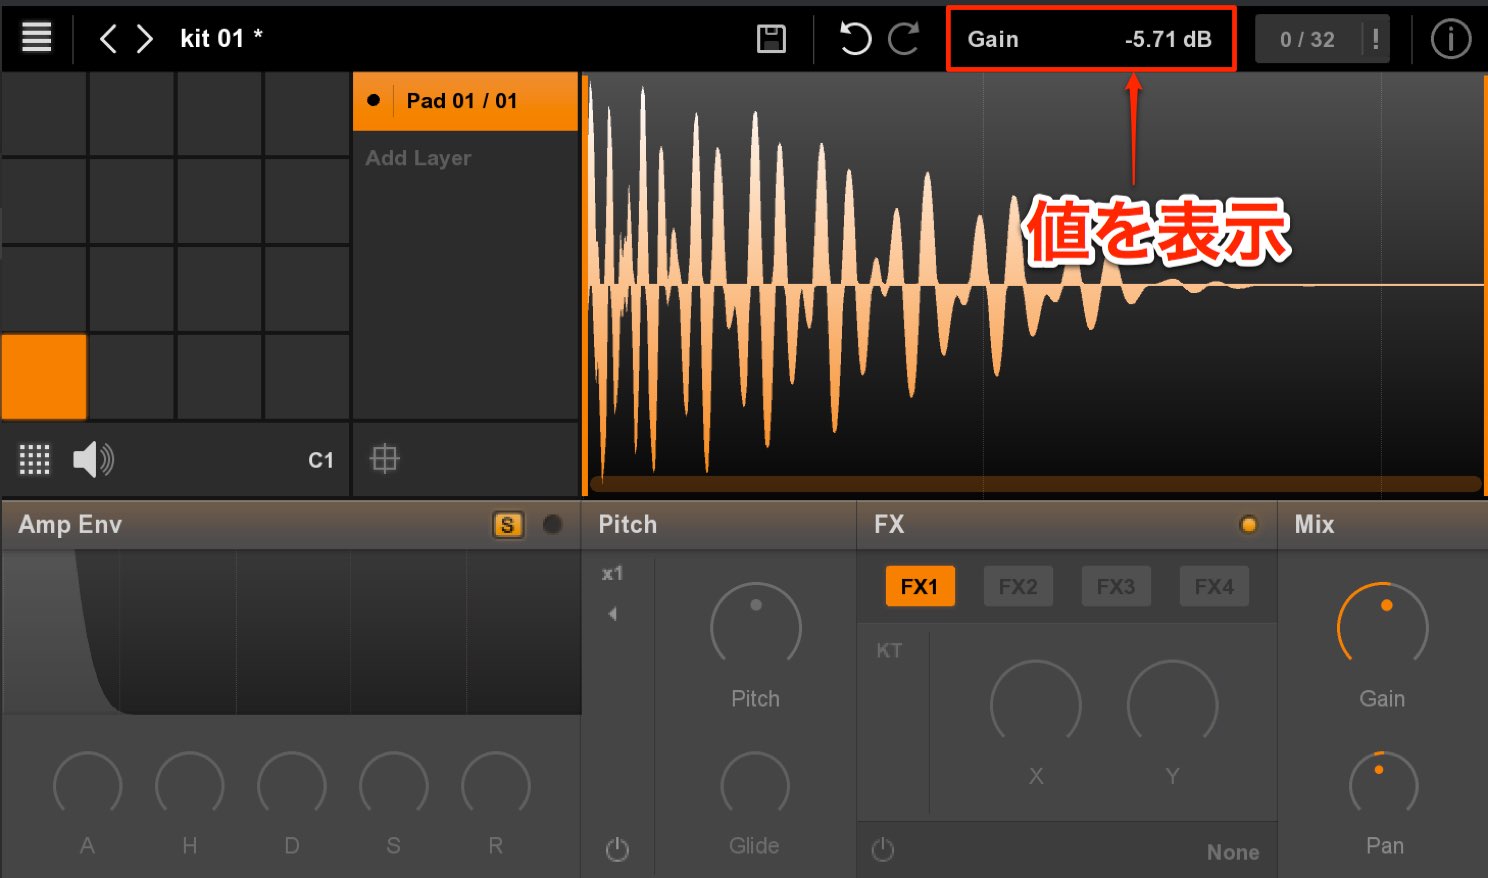
Task: Open the info panel icon
Action: click(1450, 39)
